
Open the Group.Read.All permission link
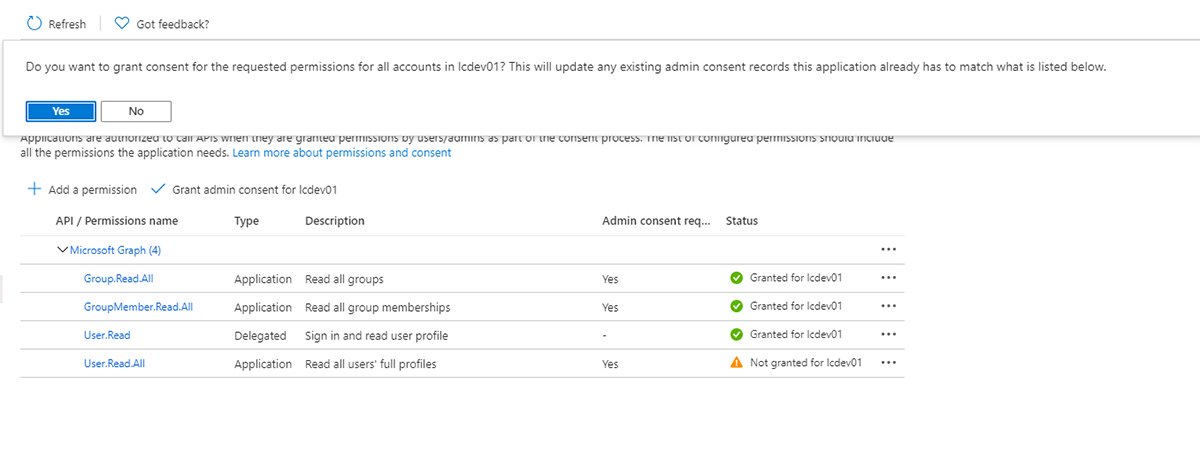tap(116, 279)
